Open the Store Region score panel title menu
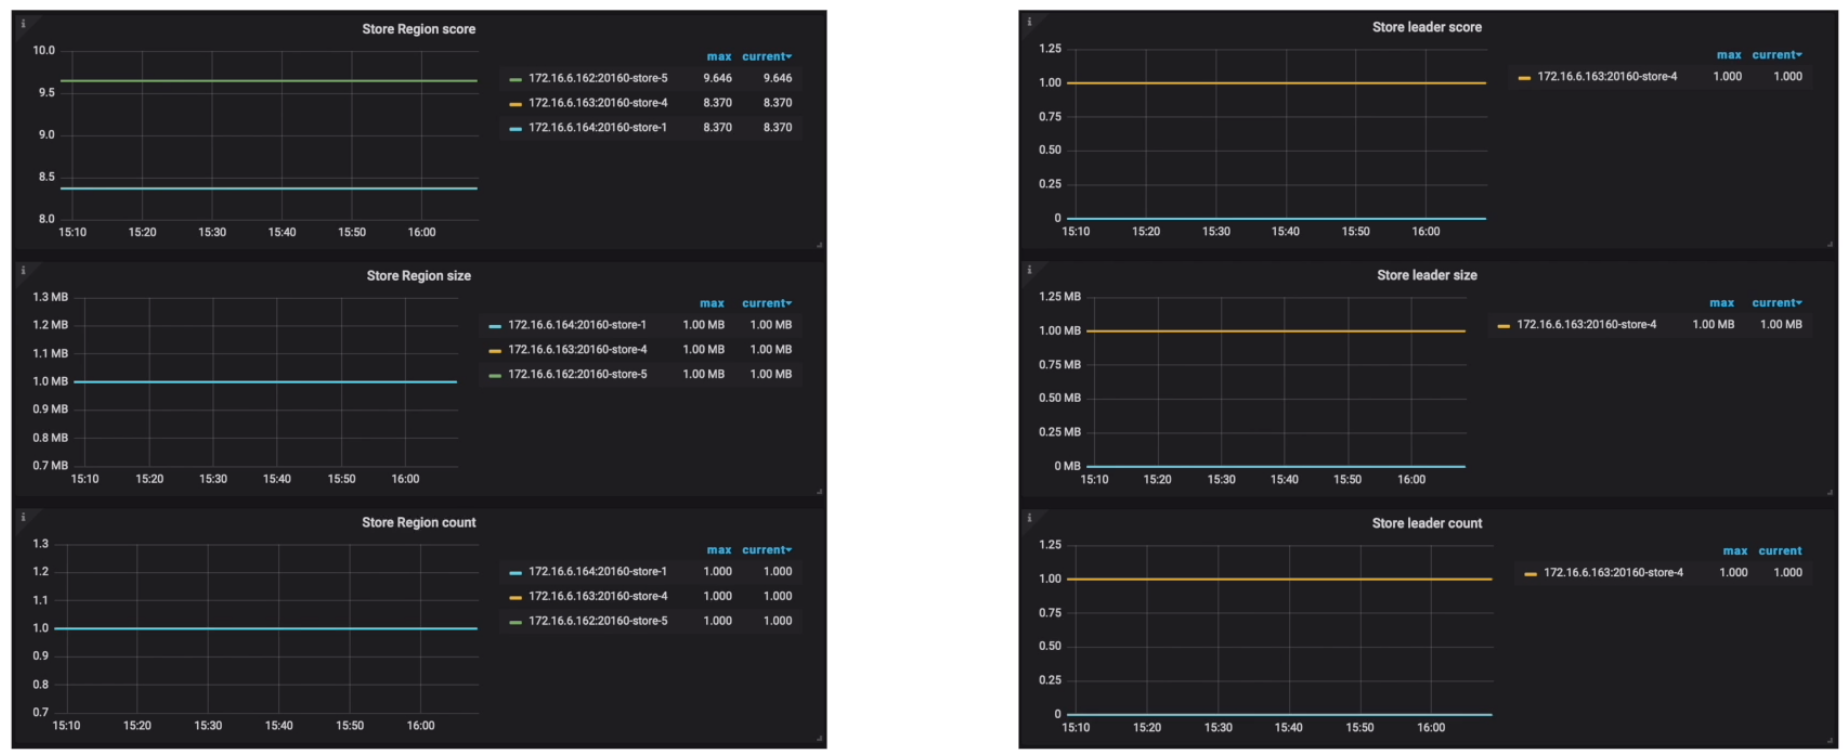 coord(419,29)
